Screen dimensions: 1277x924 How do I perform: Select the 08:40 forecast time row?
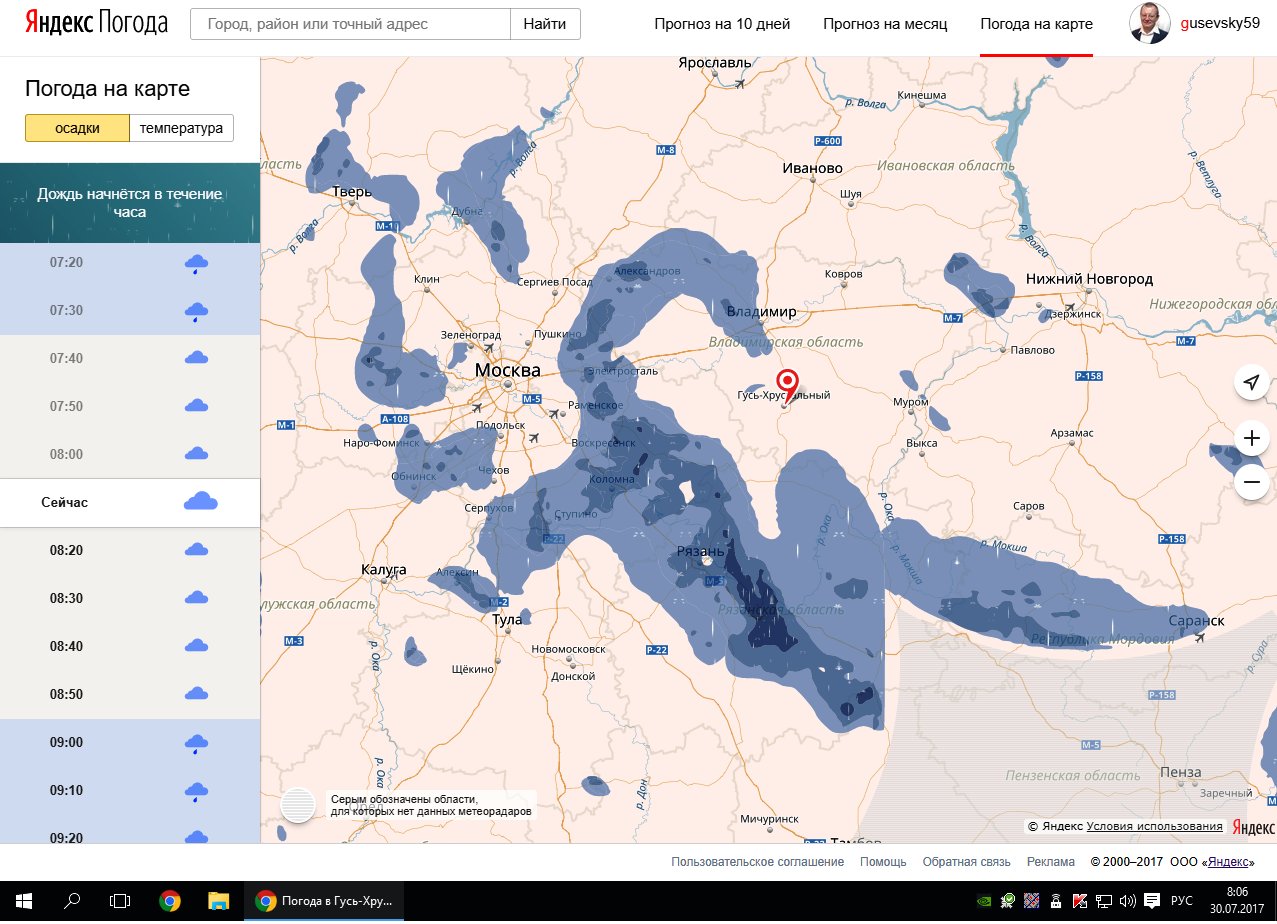click(x=130, y=646)
